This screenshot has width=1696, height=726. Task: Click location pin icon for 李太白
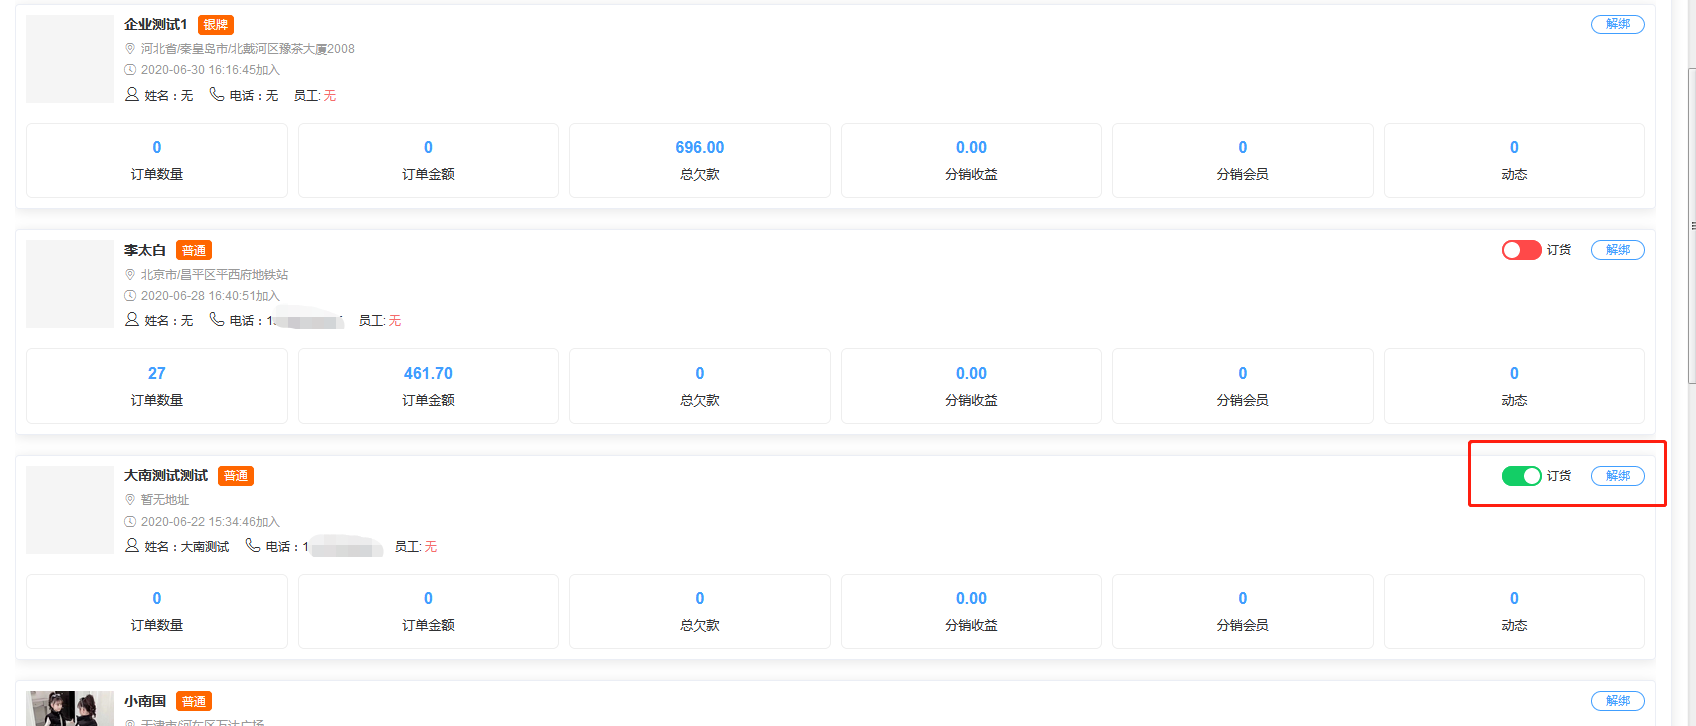[130, 274]
